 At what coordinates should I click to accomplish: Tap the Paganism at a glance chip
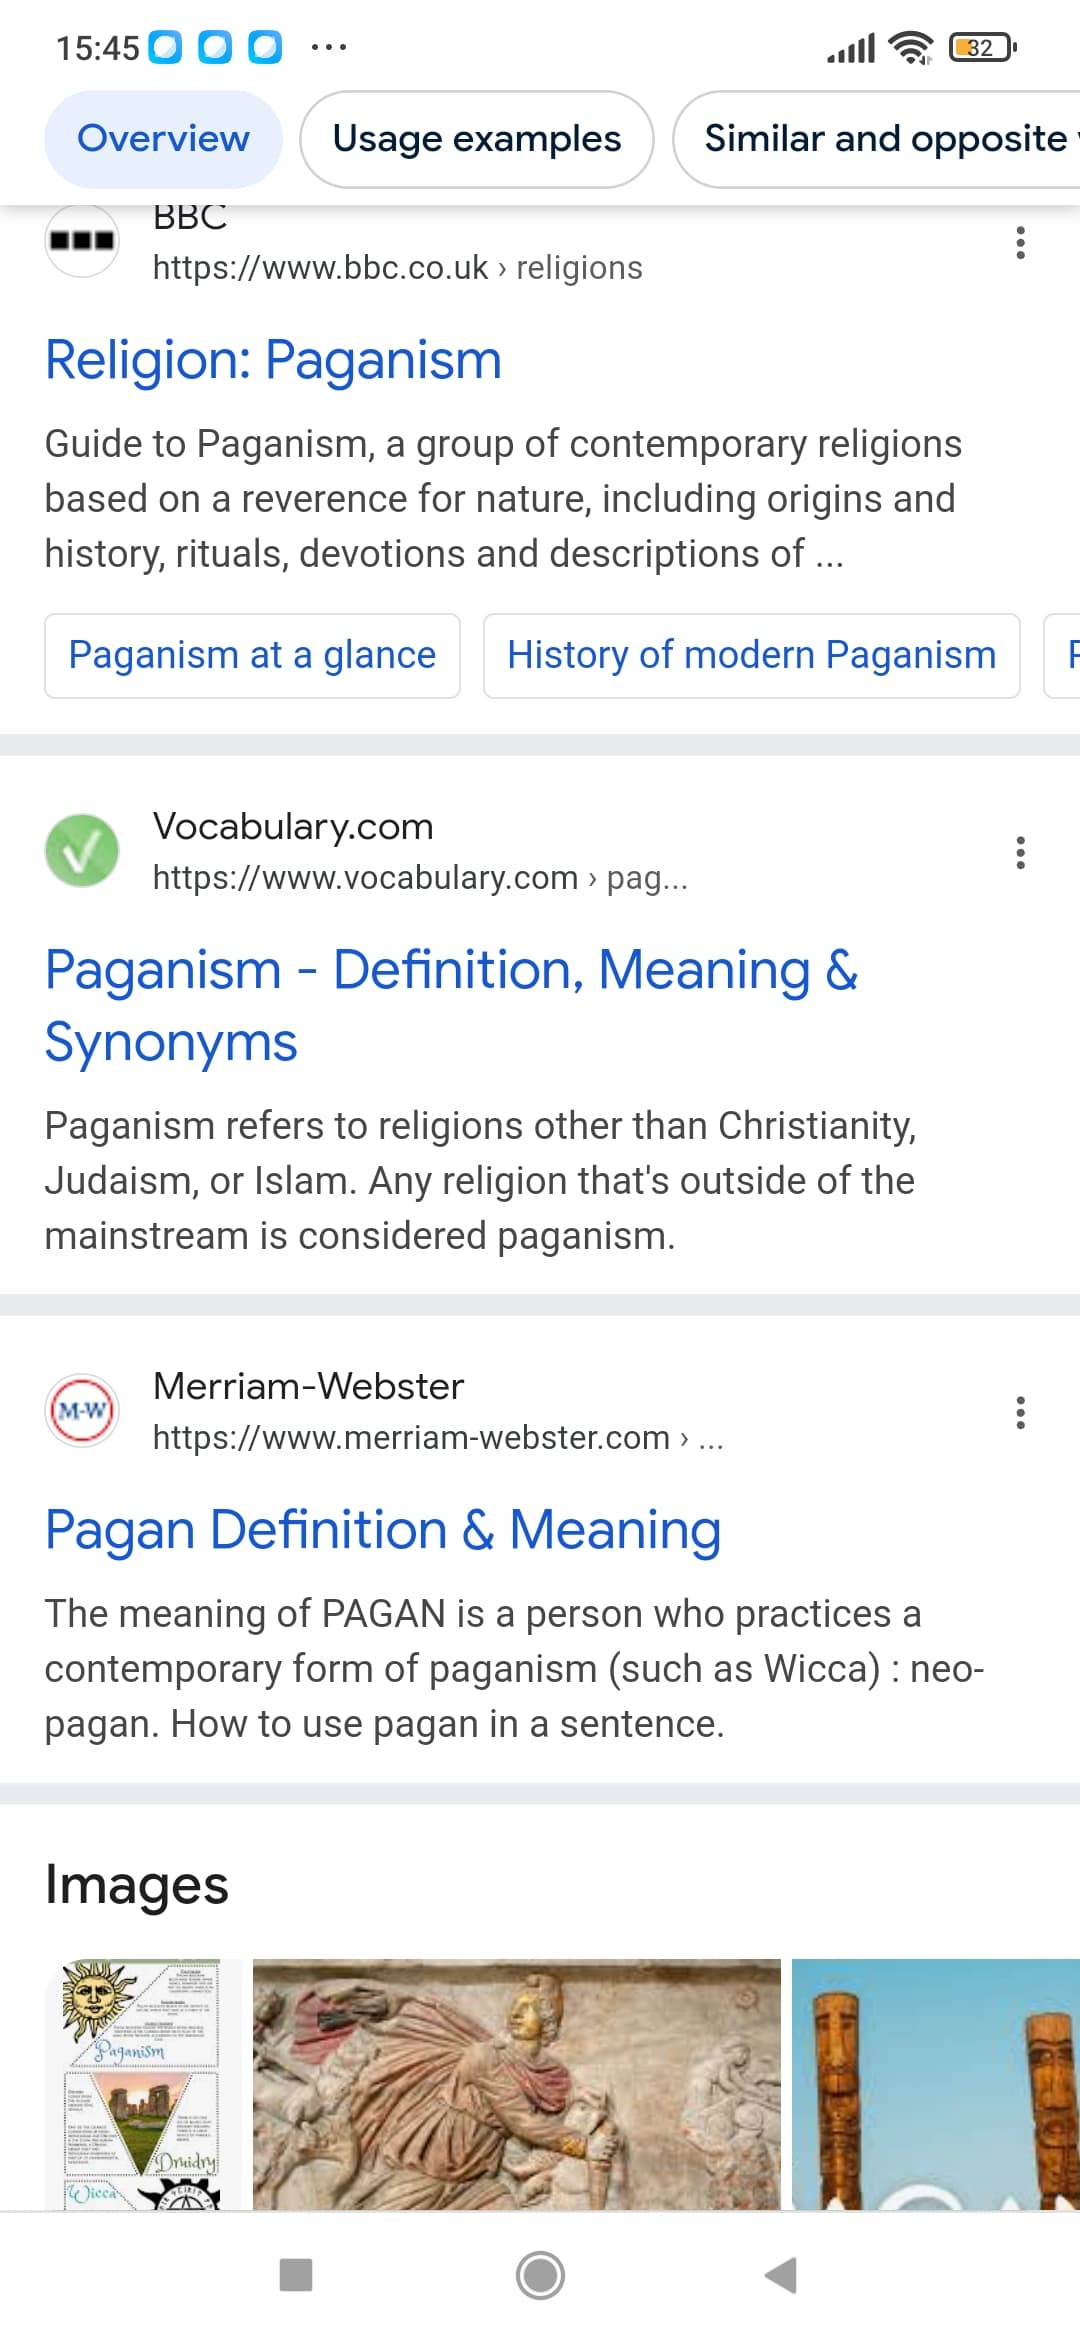click(x=252, y=656)
